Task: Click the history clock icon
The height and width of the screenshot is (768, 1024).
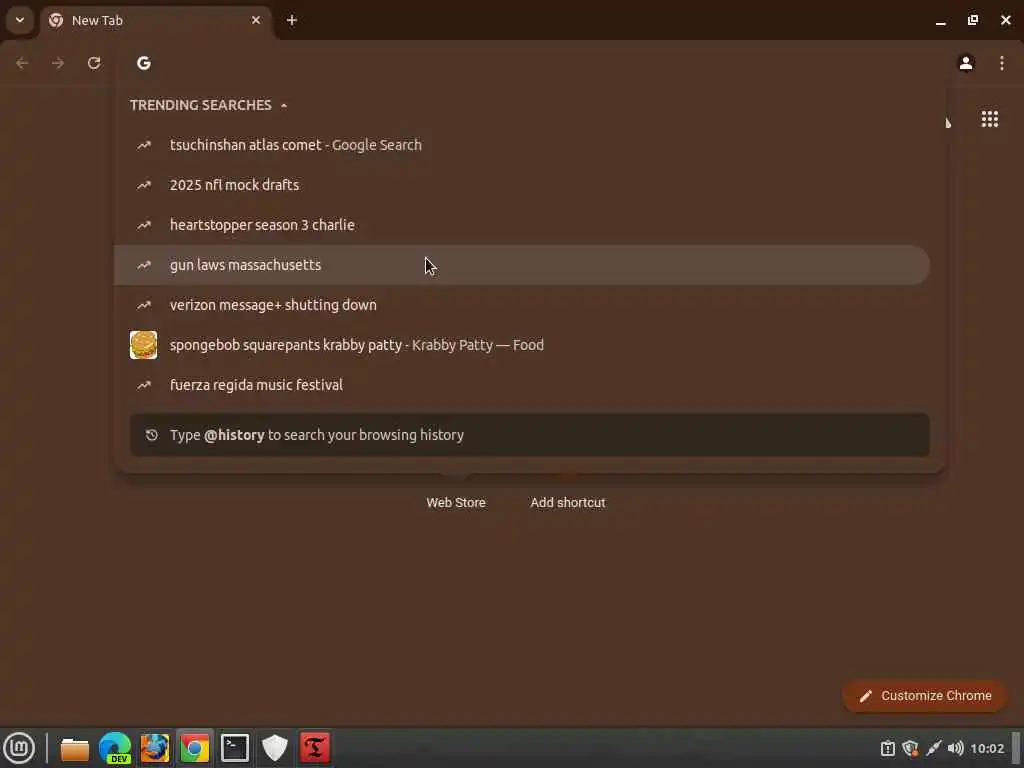Action: point(152,435)
